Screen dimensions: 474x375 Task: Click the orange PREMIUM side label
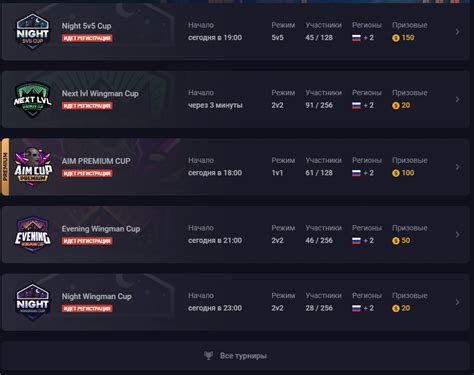tap(5, 167)
